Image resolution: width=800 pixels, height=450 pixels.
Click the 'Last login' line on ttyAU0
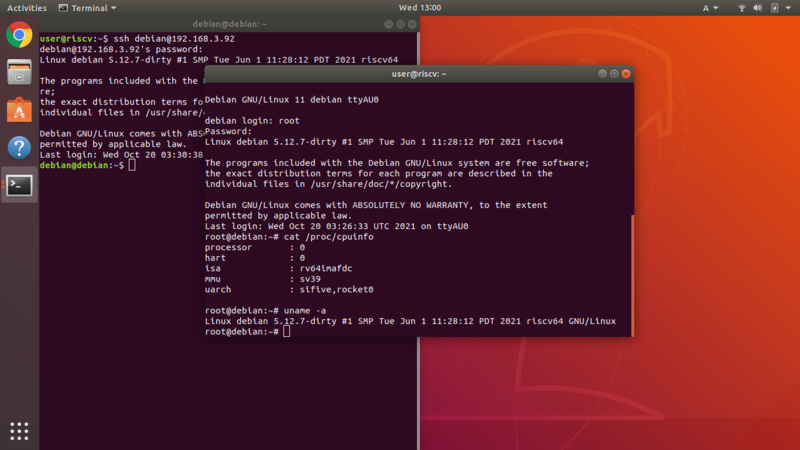click(336, 226)
